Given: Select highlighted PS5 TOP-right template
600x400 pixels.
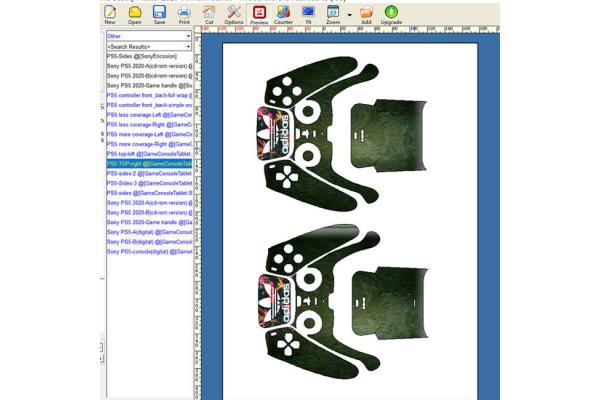Looking at the screenshot, I should pos(149,164).
